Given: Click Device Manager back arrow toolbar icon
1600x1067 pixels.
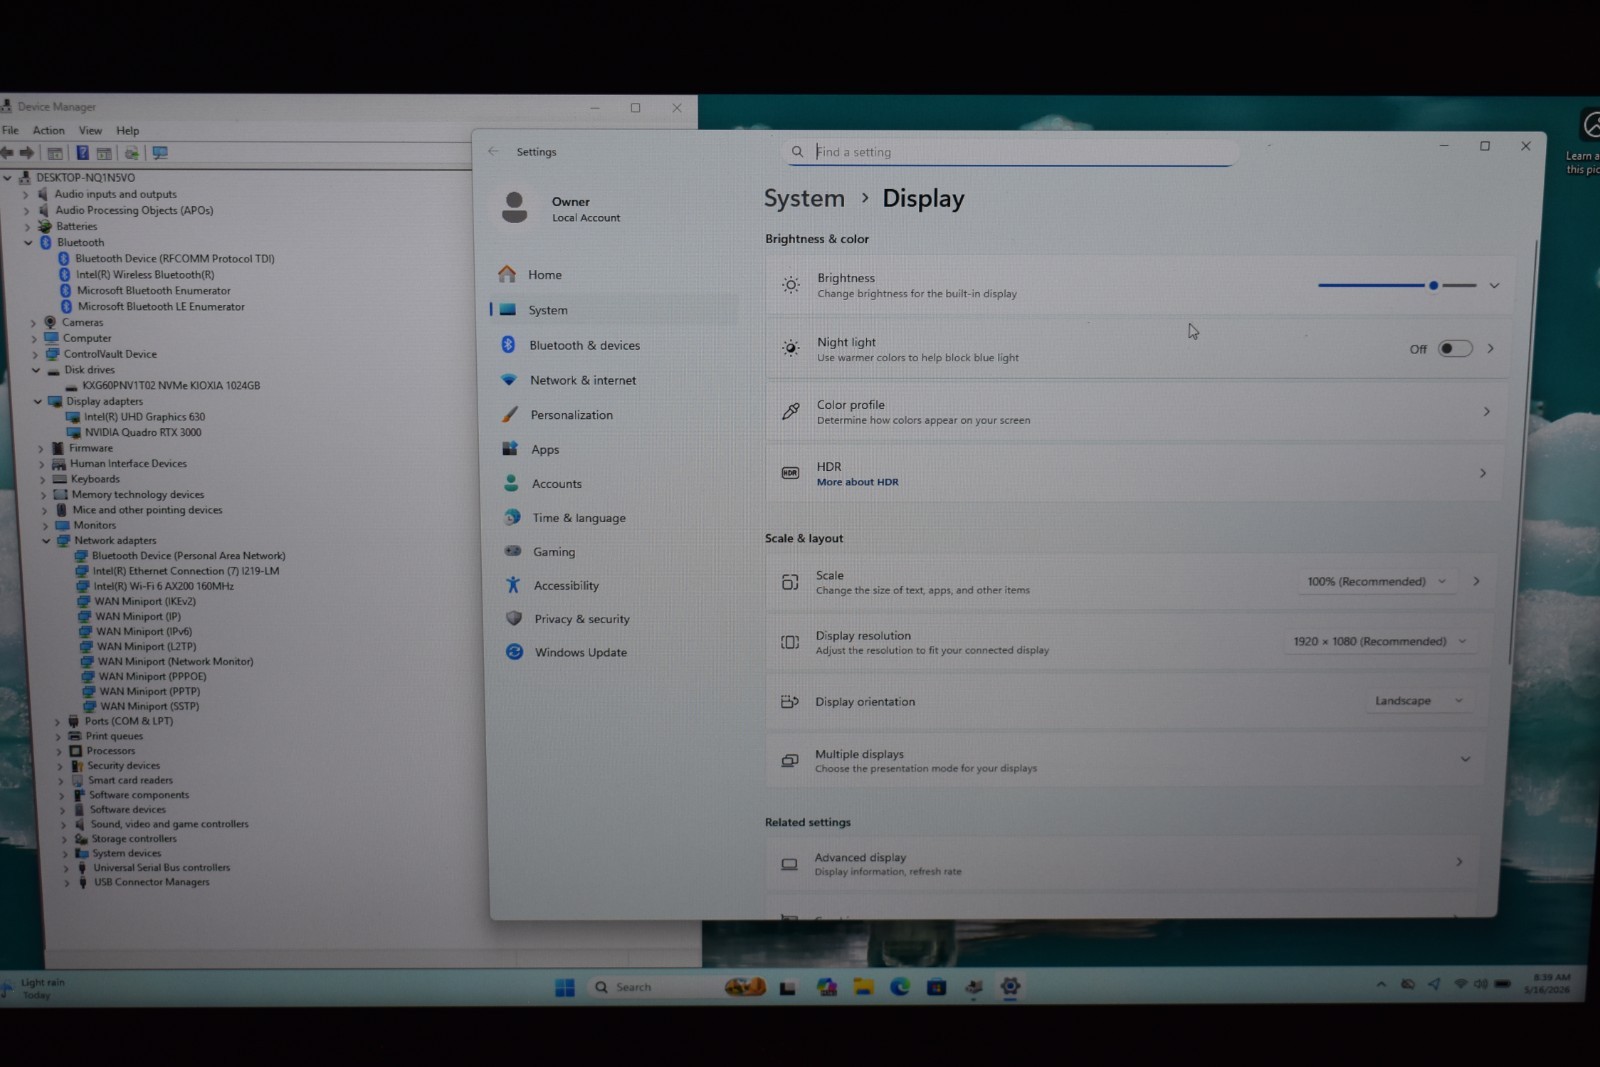Looking at the screenshot, I should coord(8,153).
